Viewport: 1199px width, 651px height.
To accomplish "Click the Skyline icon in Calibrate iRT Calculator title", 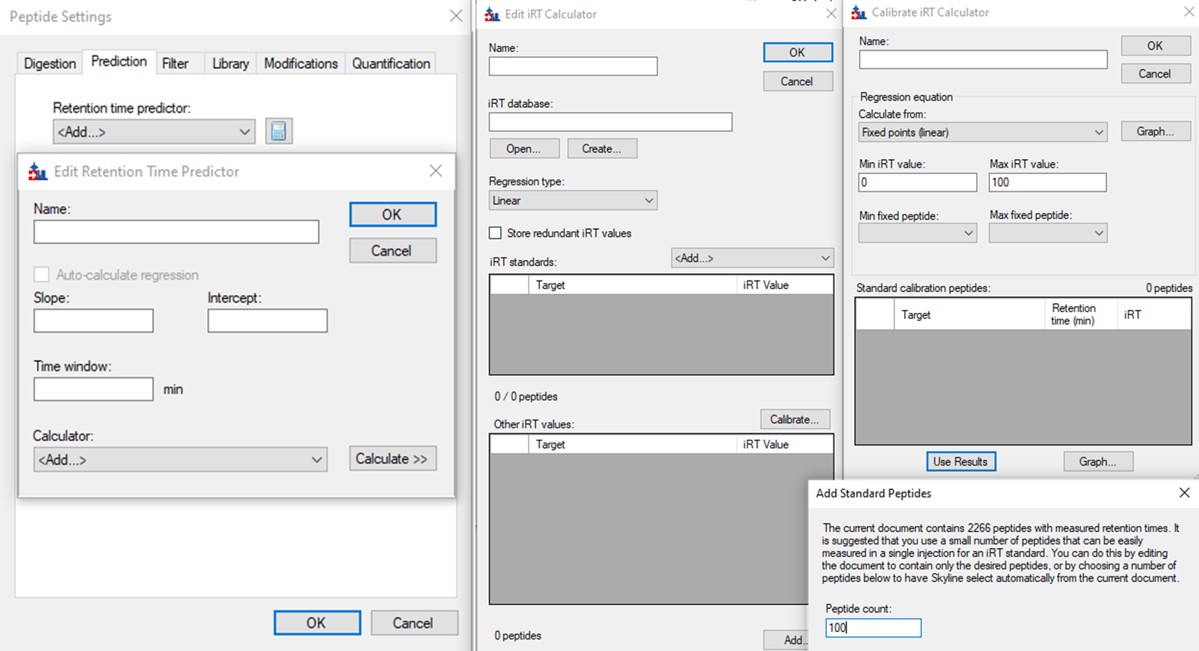I will pyautogui.click(x=859, y=12).
